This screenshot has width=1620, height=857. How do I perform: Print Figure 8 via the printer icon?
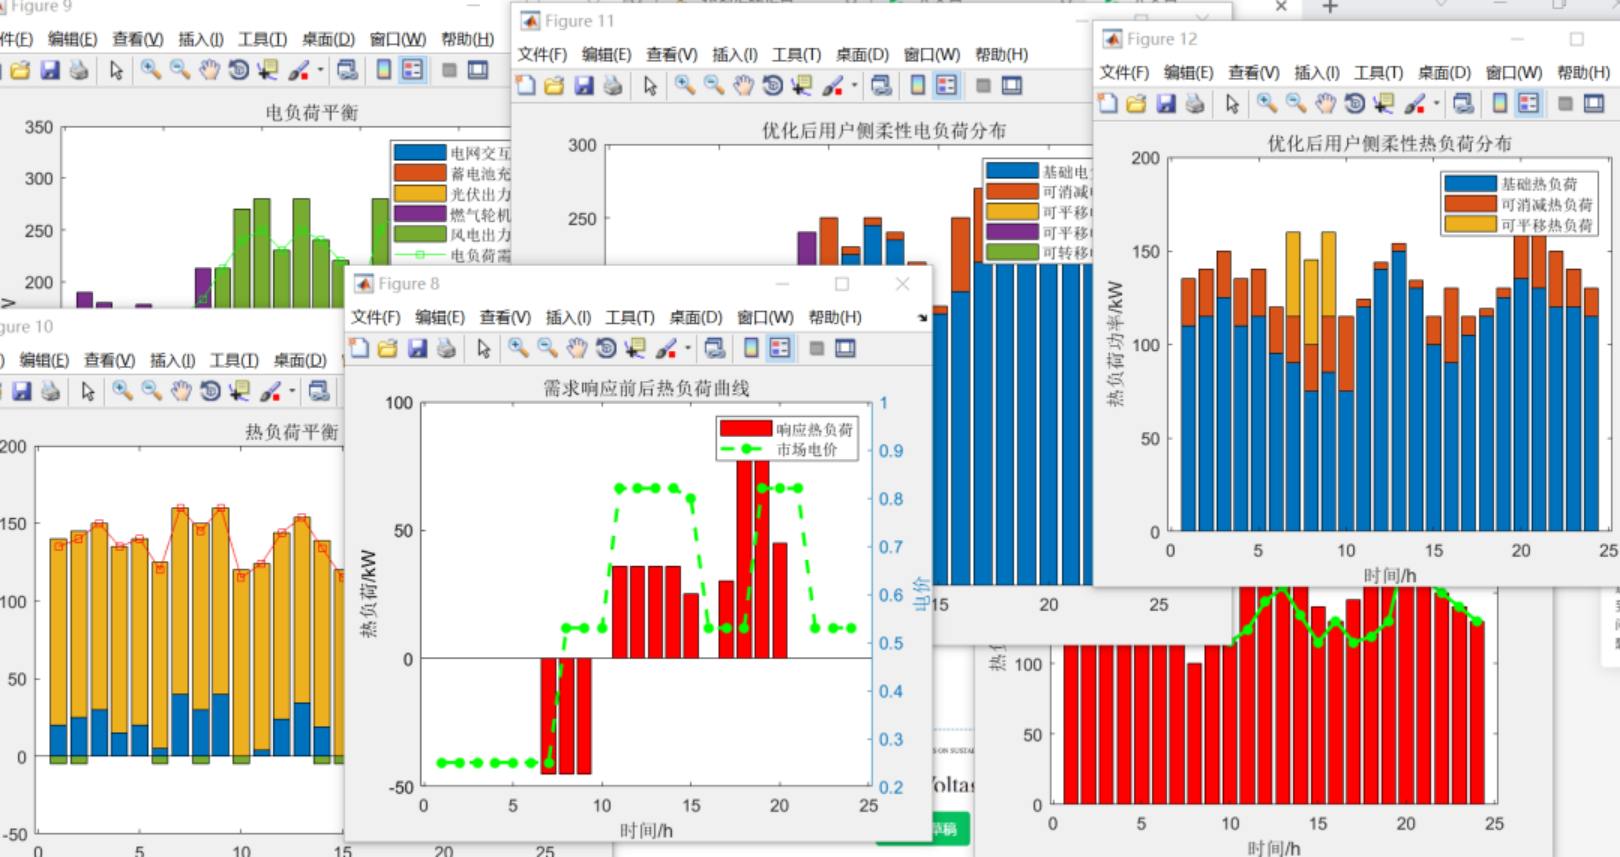click(x=446, y=348)
